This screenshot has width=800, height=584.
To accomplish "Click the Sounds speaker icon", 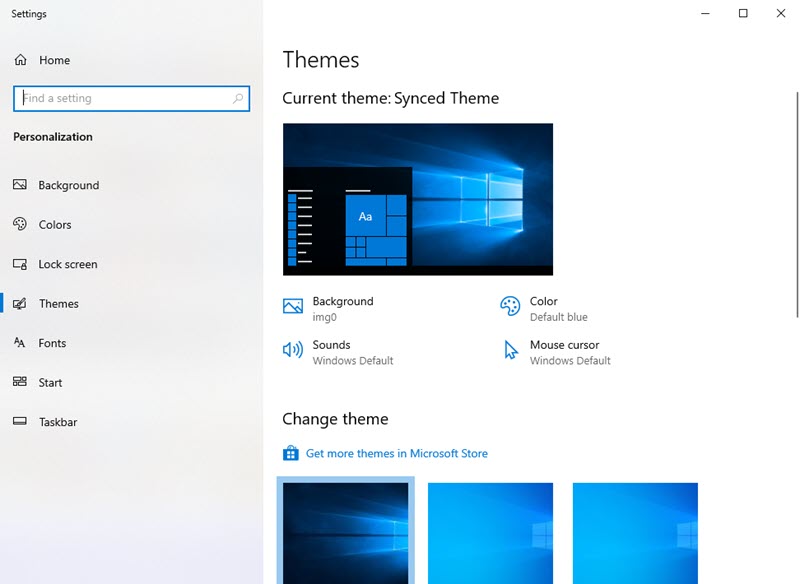I will coord(292,349).
